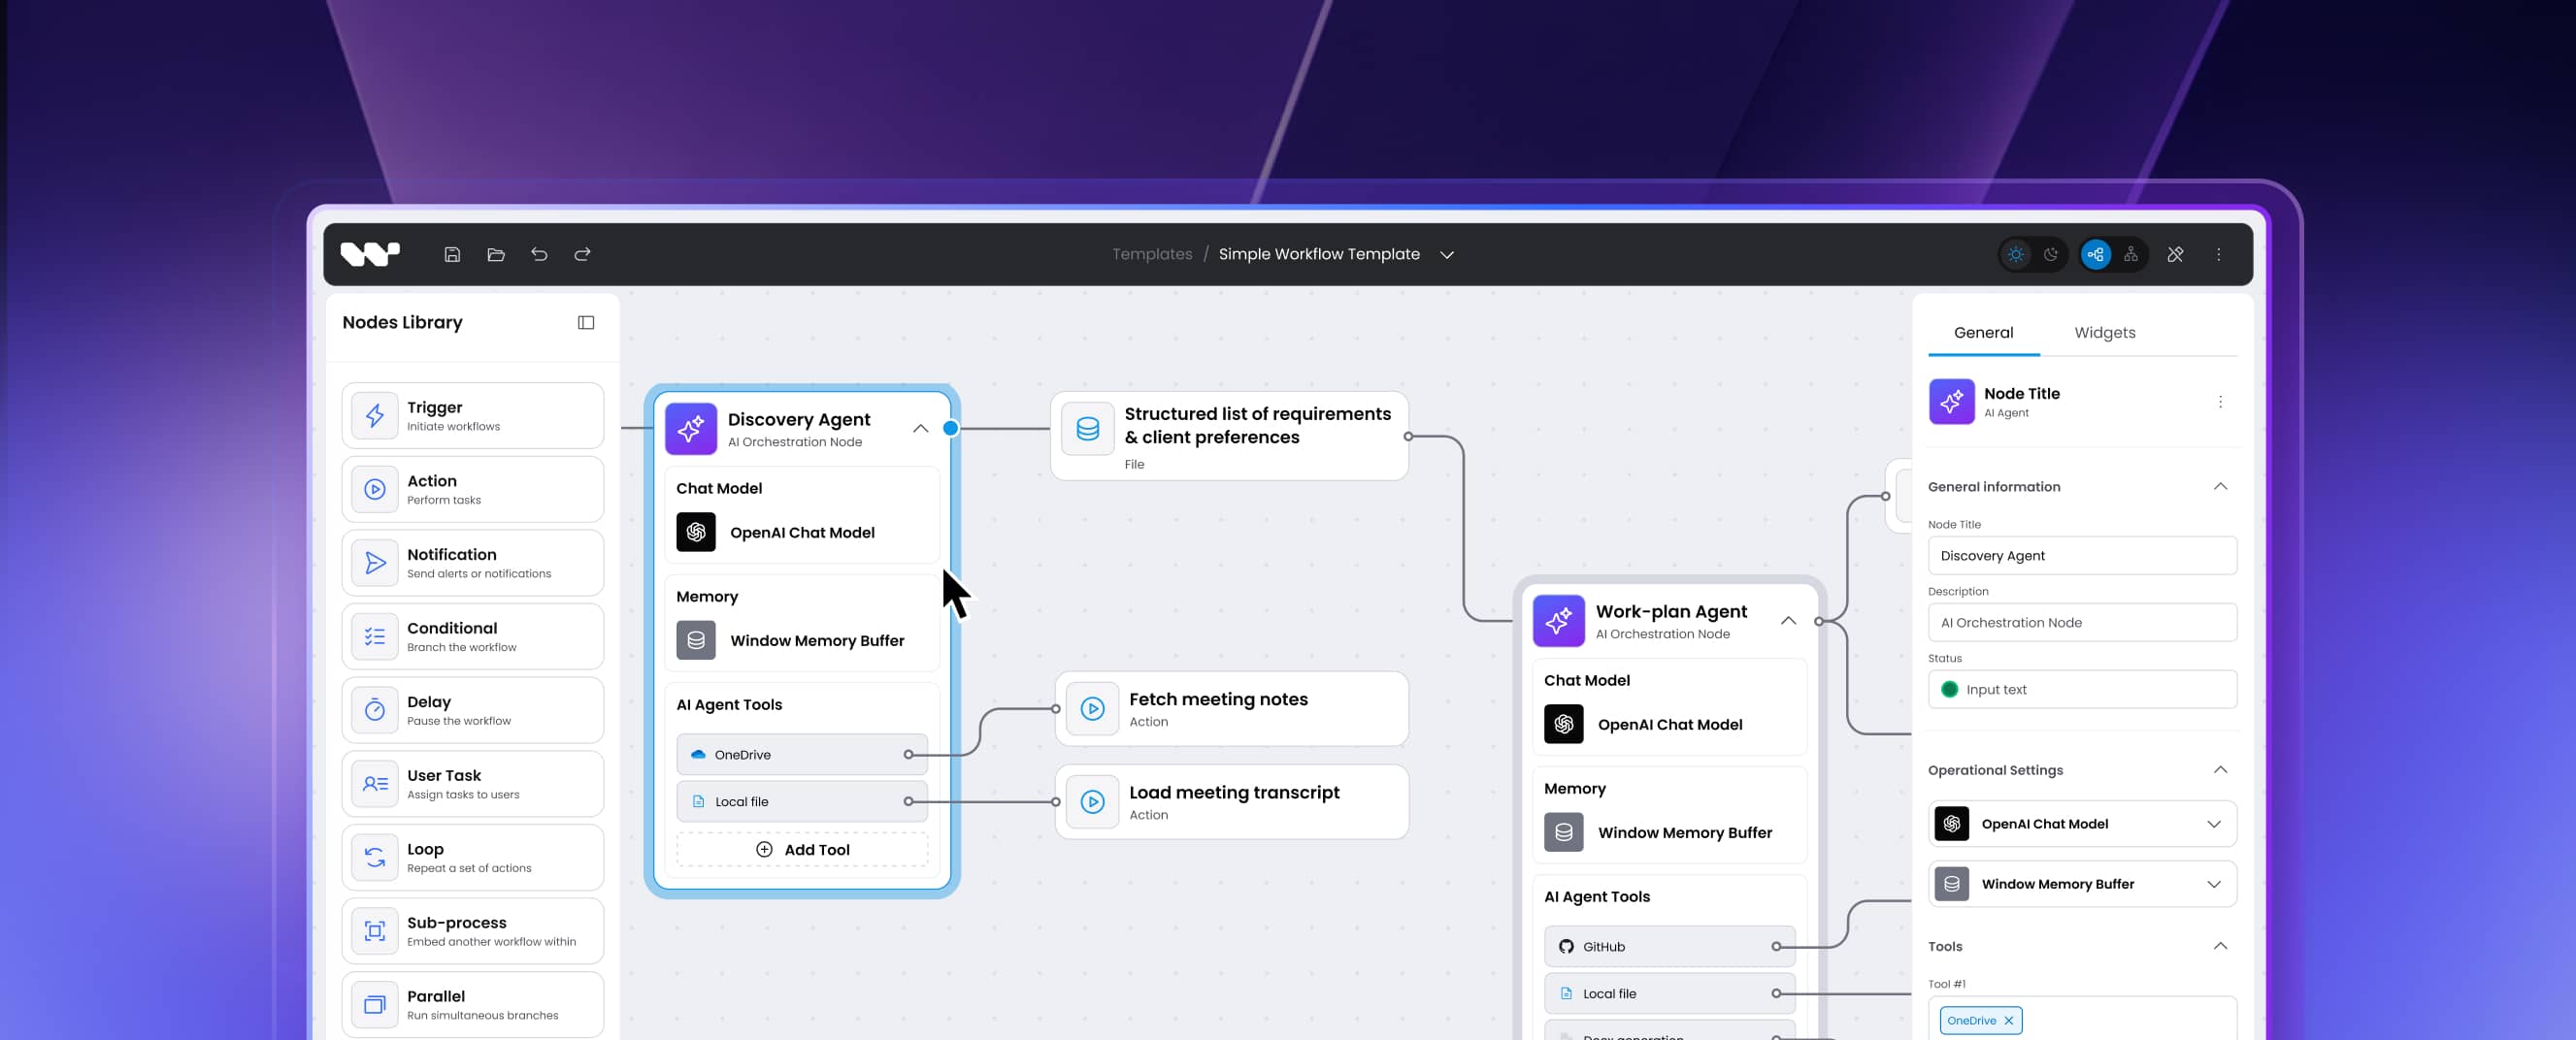Open the Node Title three-dot menu
Screen dimensions: 2576x1040
(x=2220, y=402)
